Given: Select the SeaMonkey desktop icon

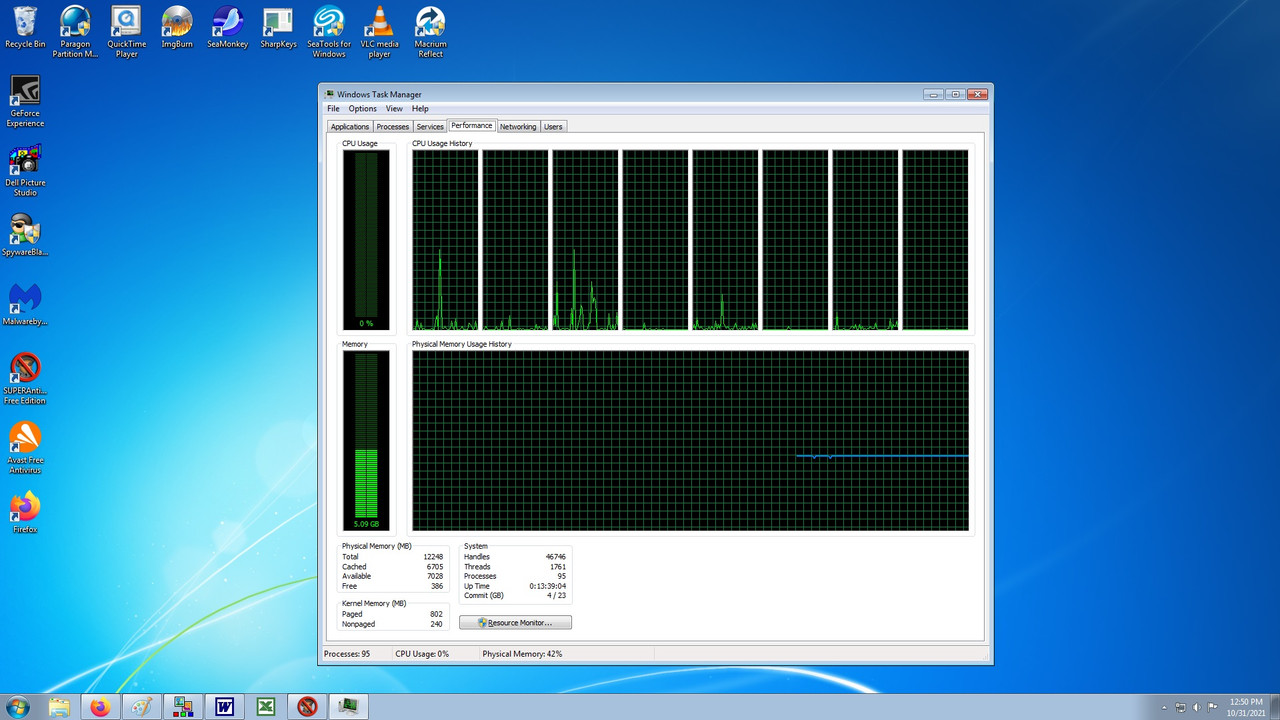Looking at the screenshot, I should pos(227,27).
